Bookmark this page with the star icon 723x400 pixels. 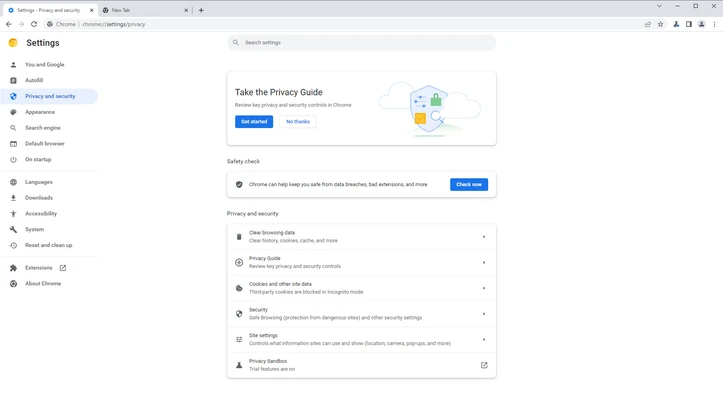660,24
